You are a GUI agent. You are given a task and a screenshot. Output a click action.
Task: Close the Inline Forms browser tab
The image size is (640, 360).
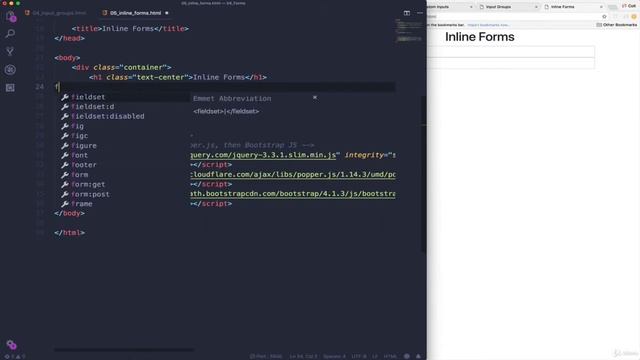(601, 7)
